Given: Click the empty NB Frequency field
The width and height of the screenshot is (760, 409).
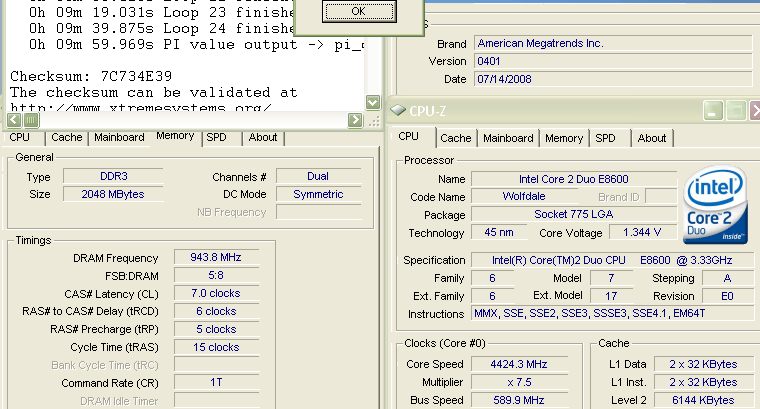Looking at the screenshot, I should pyautogui.click(x=318, y=212).
